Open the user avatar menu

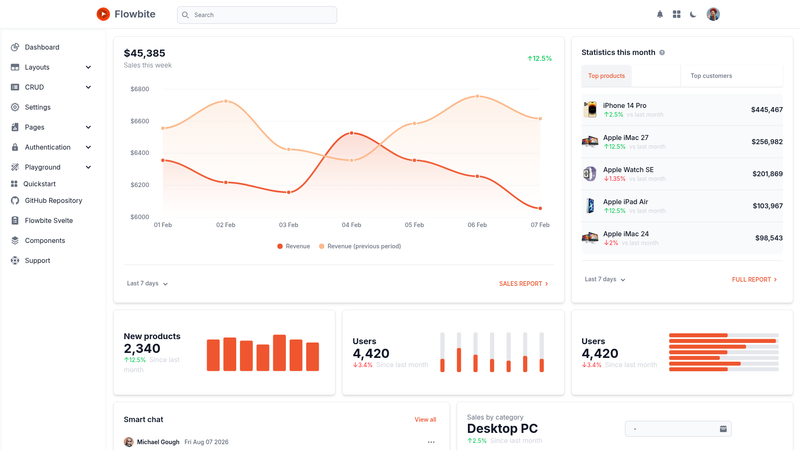pos(713,14)
